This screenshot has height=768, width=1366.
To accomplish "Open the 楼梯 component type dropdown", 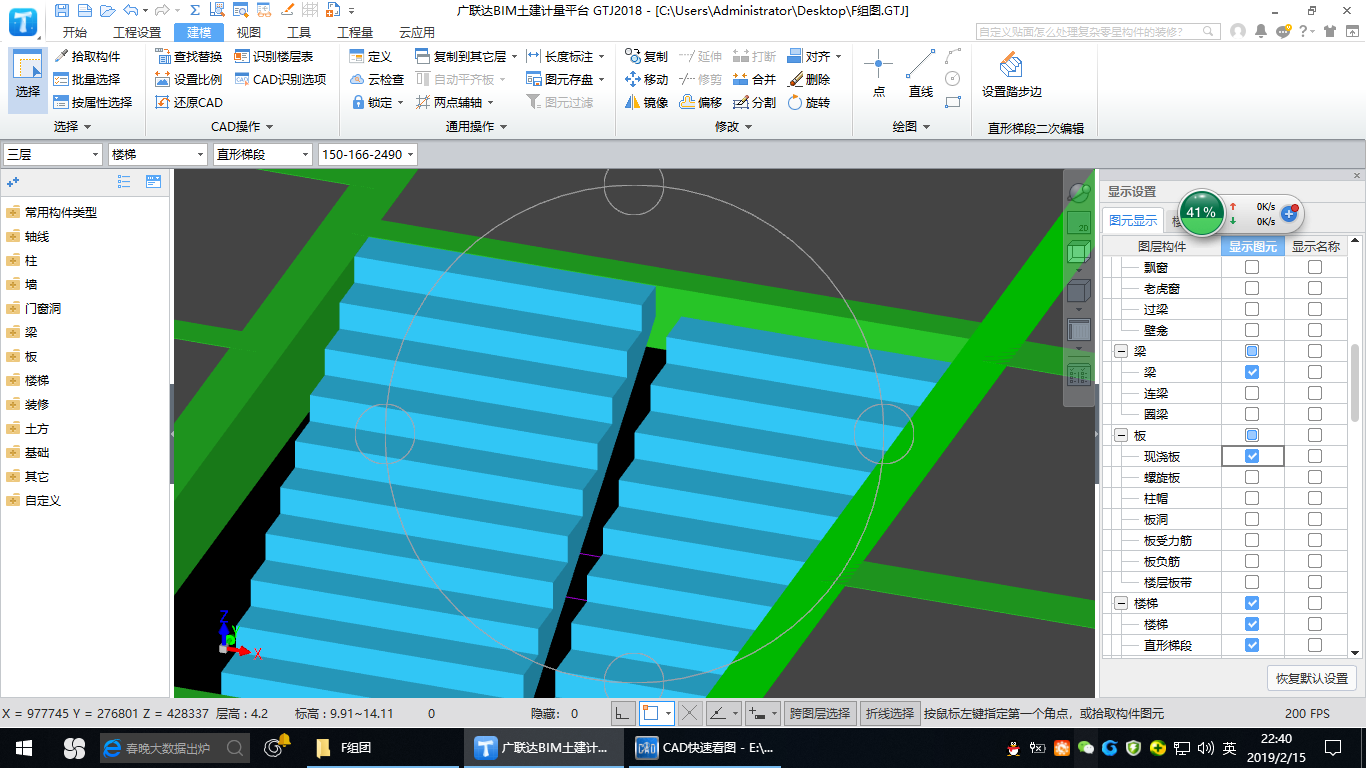I will [x=158, y=154].
